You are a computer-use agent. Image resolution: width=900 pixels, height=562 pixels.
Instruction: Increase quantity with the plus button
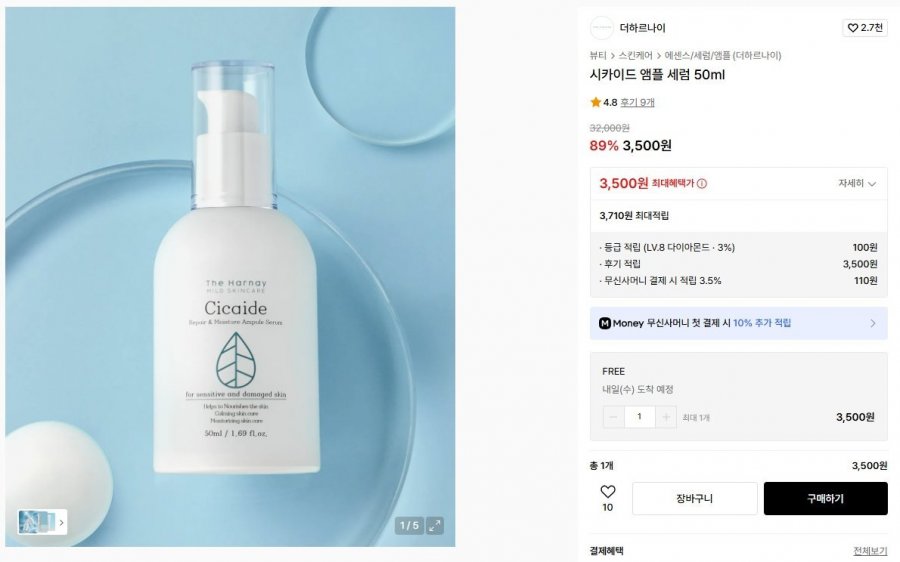point(666,417)
